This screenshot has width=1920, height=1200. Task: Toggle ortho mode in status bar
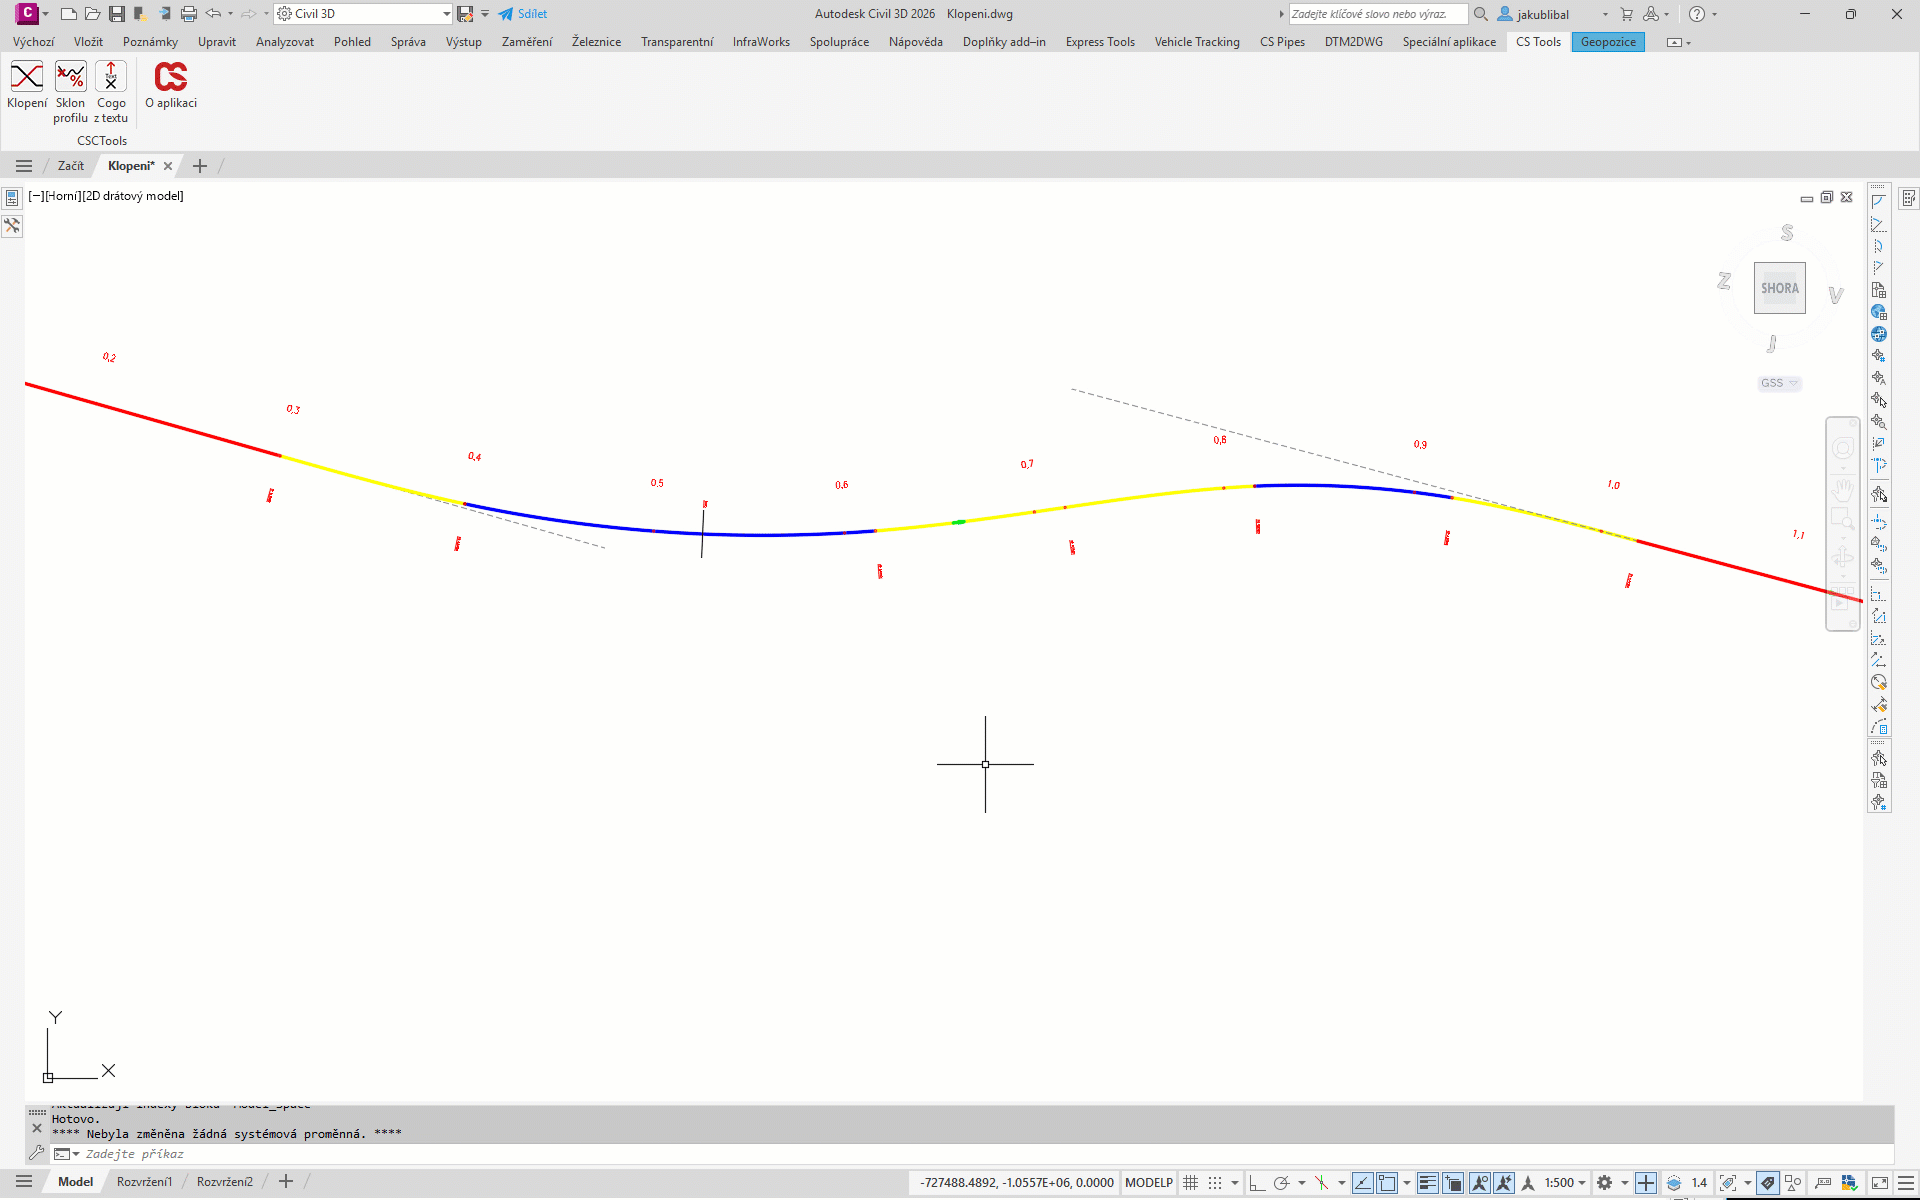click(1257, 1182)
